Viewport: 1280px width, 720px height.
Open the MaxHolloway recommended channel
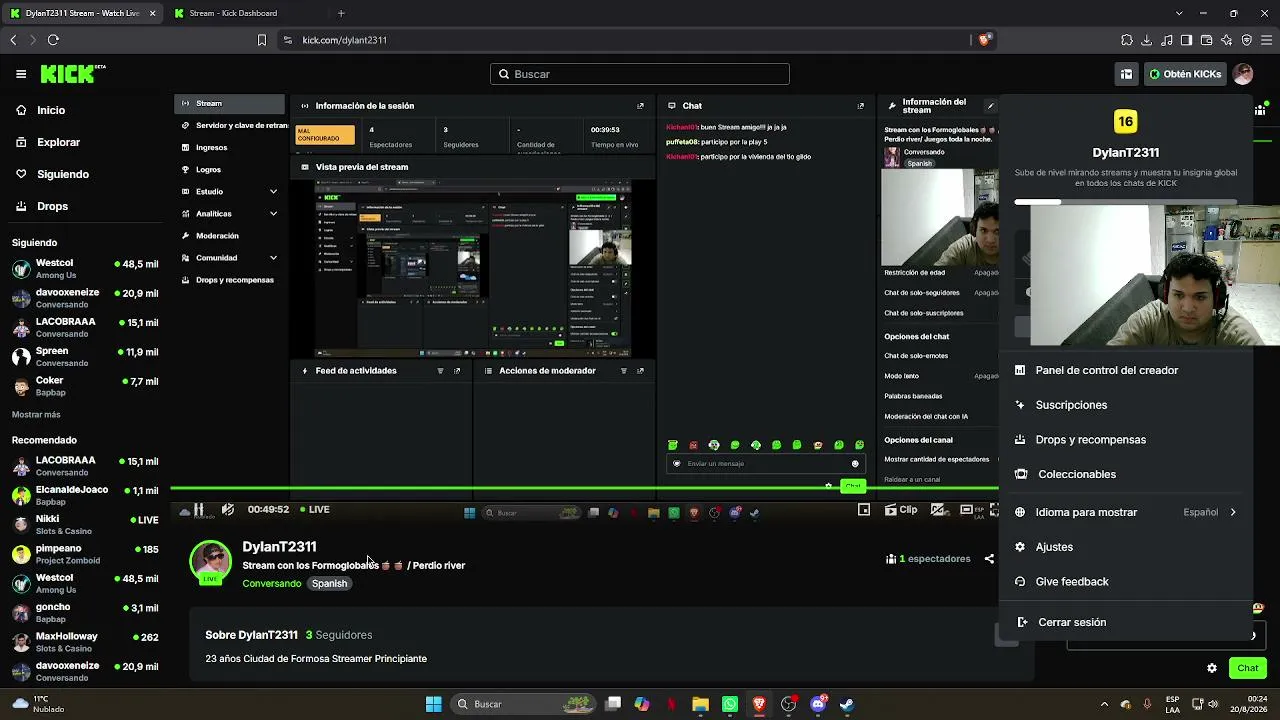click(85, 642)
